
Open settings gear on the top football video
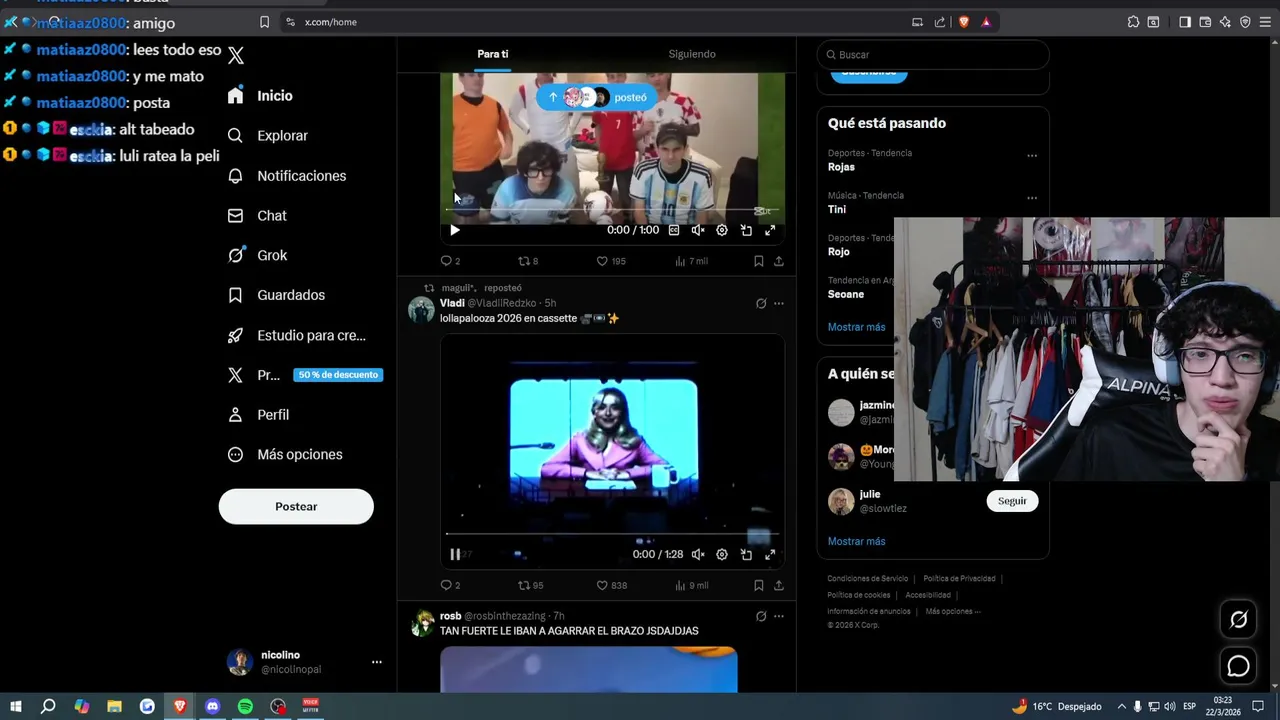(722, 230)
